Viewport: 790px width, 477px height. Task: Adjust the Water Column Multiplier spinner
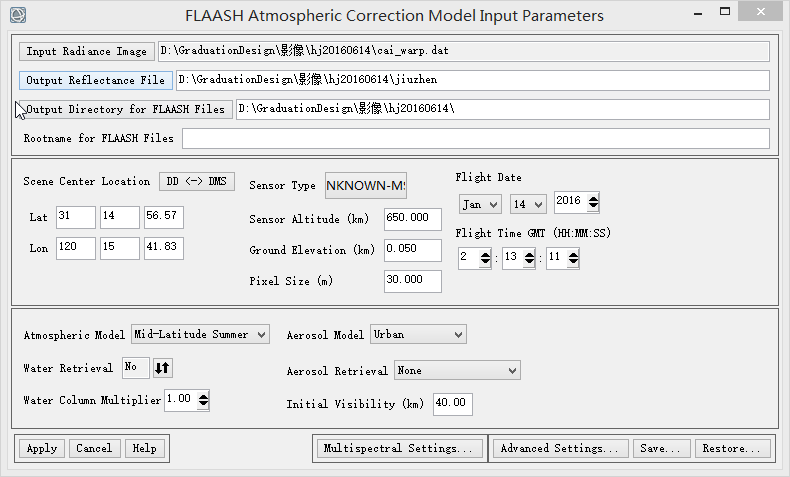203,400
